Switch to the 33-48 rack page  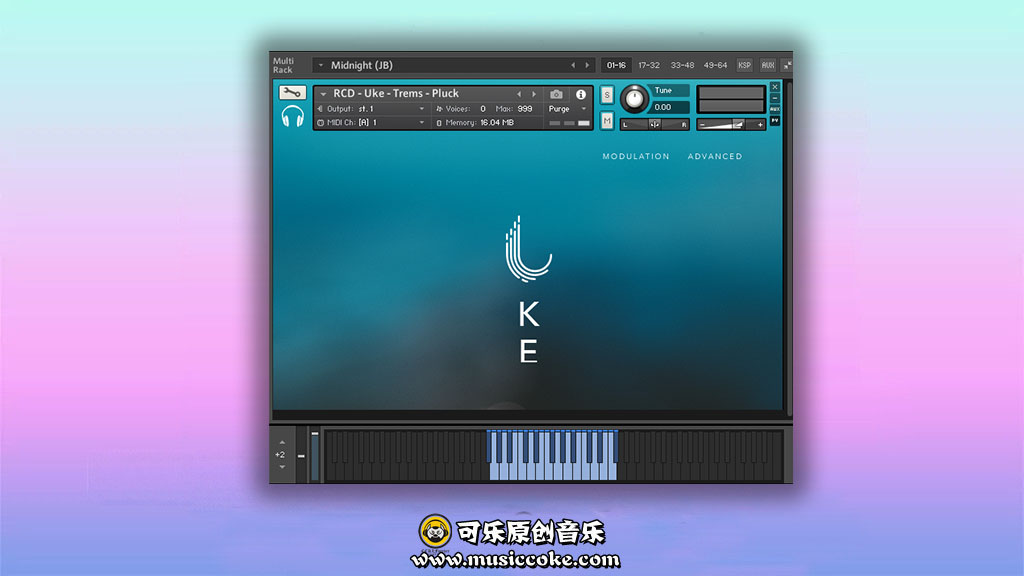coord(682,65)
